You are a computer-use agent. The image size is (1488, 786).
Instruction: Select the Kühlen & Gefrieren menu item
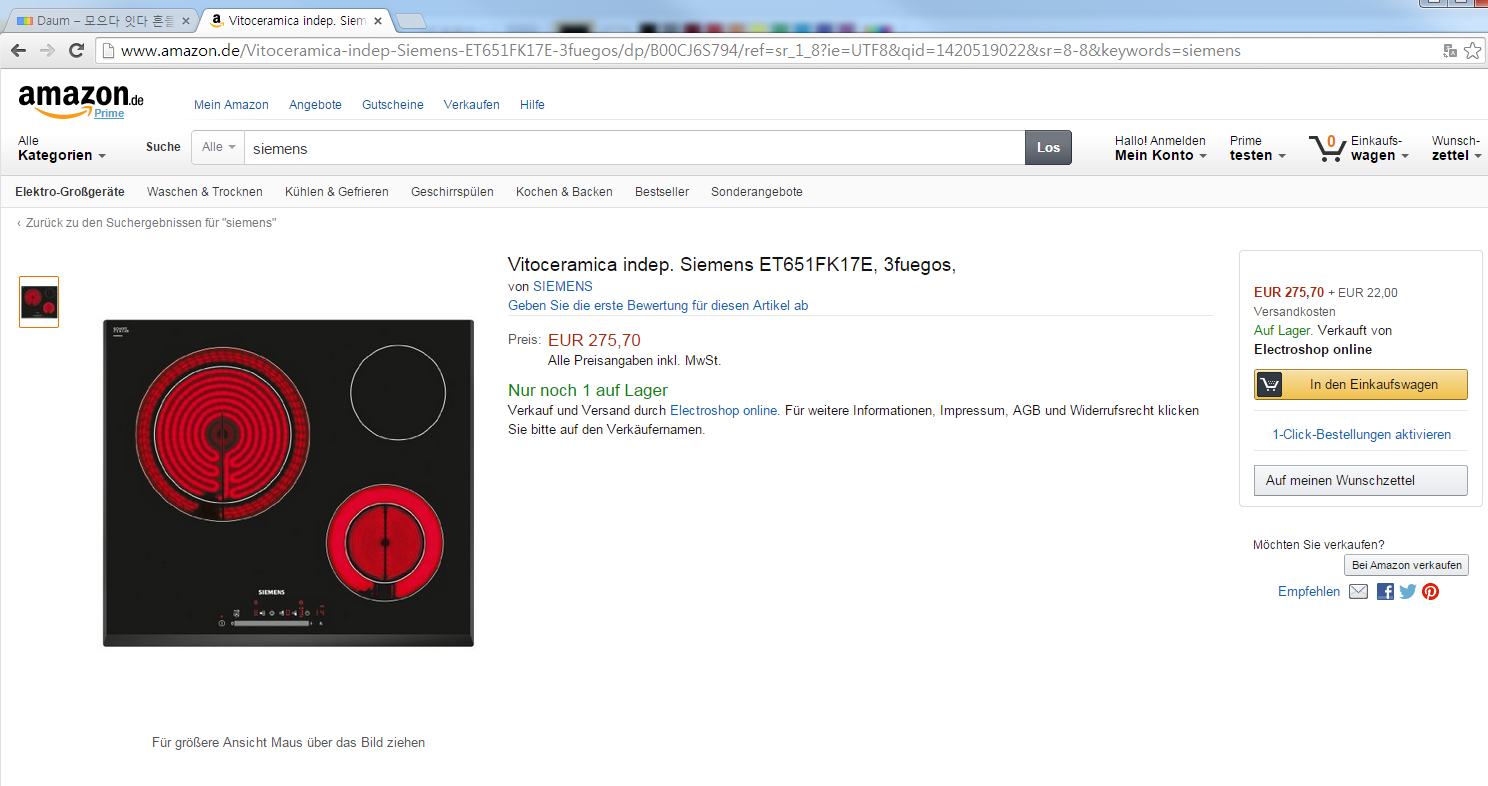tap(337, 192)
